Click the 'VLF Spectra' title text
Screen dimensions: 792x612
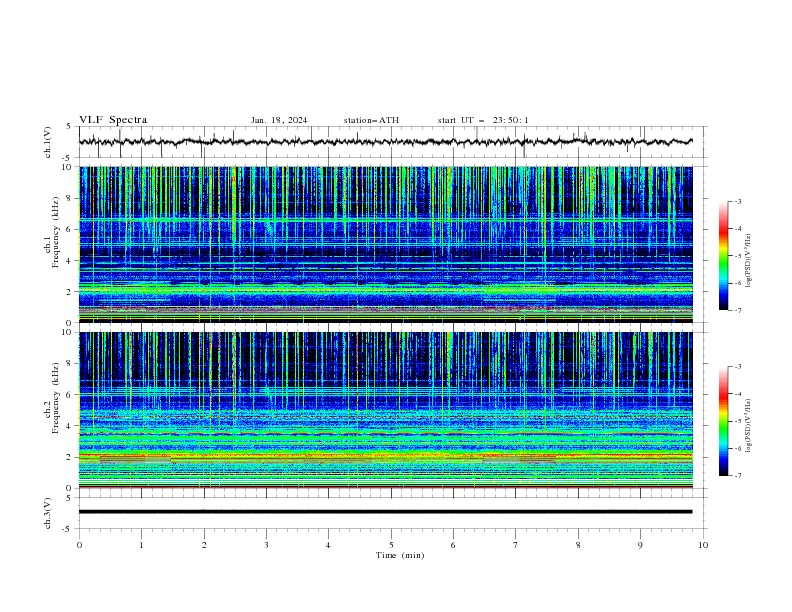(x=113, y=120)
